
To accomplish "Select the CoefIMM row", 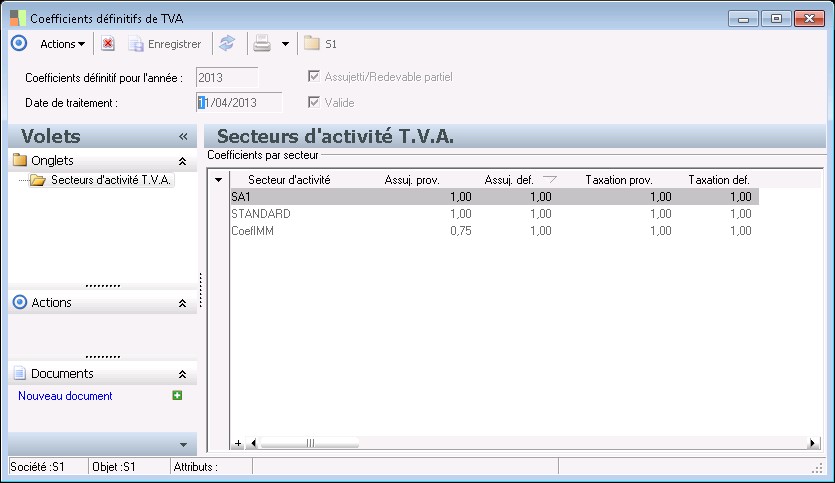I will tap(495, 231).
